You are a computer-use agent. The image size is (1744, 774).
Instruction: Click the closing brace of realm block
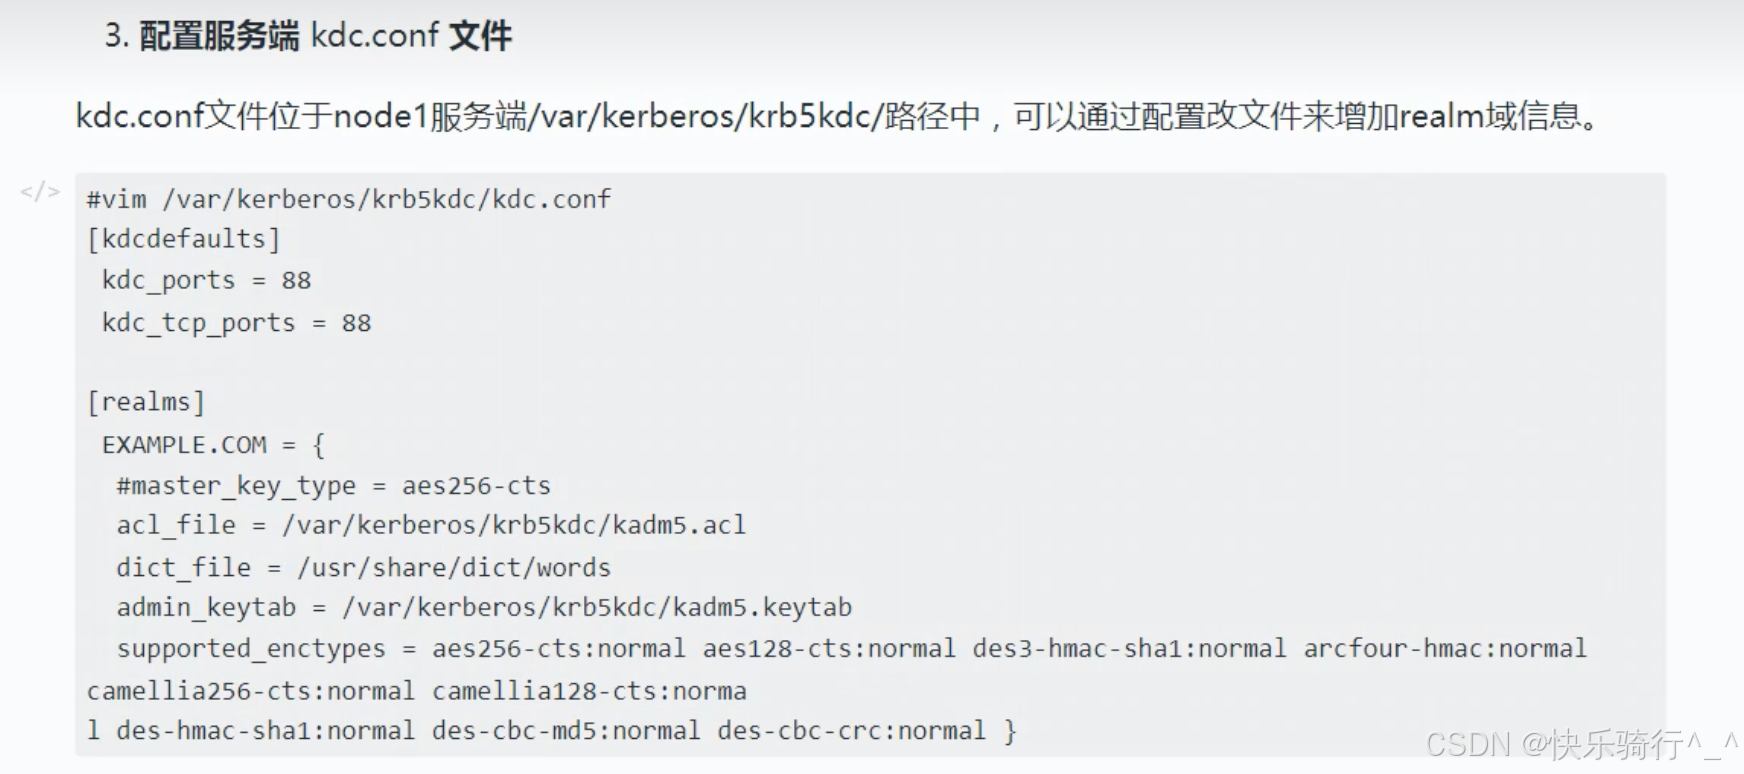coord(1010,731)
